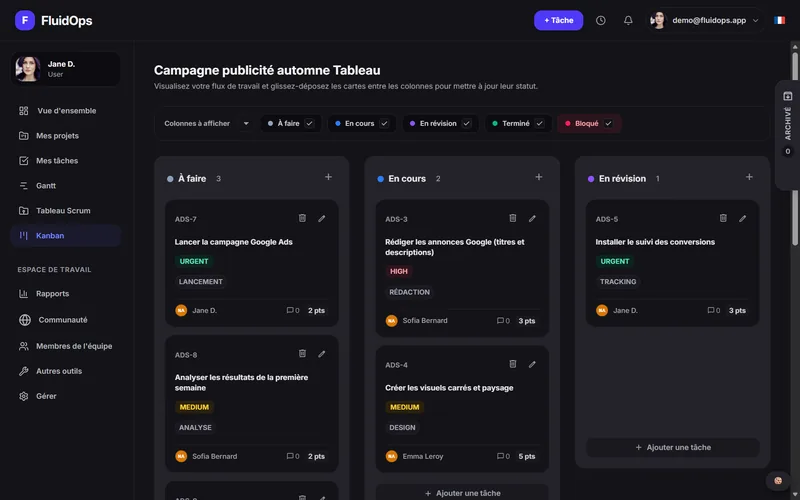Click the cookie icon at bottom right
This screenshot has height=500, width=800.
point(778,481)
